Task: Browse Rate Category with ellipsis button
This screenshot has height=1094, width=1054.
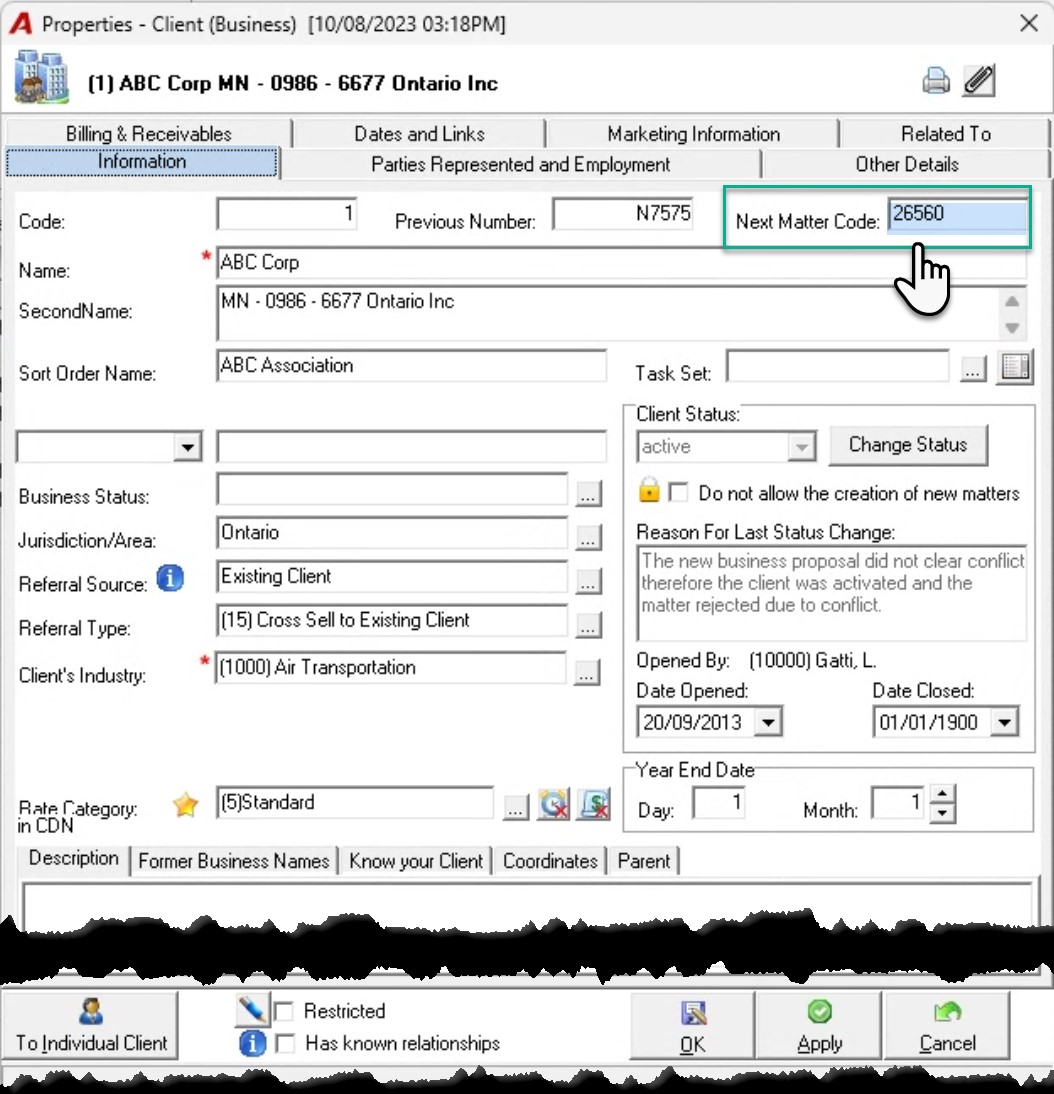Action: pos(515,807)
